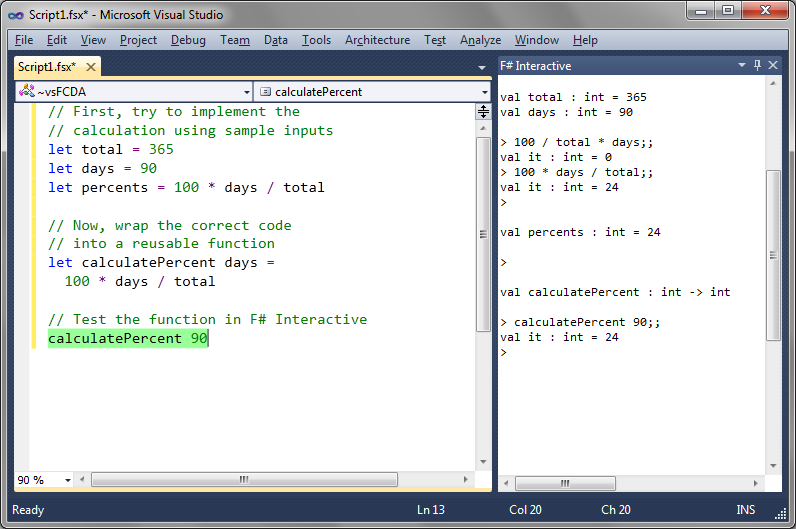
Task: Click '> calculatePercent 90;;' in F# Interactive
Action: (x=580, y=322)
